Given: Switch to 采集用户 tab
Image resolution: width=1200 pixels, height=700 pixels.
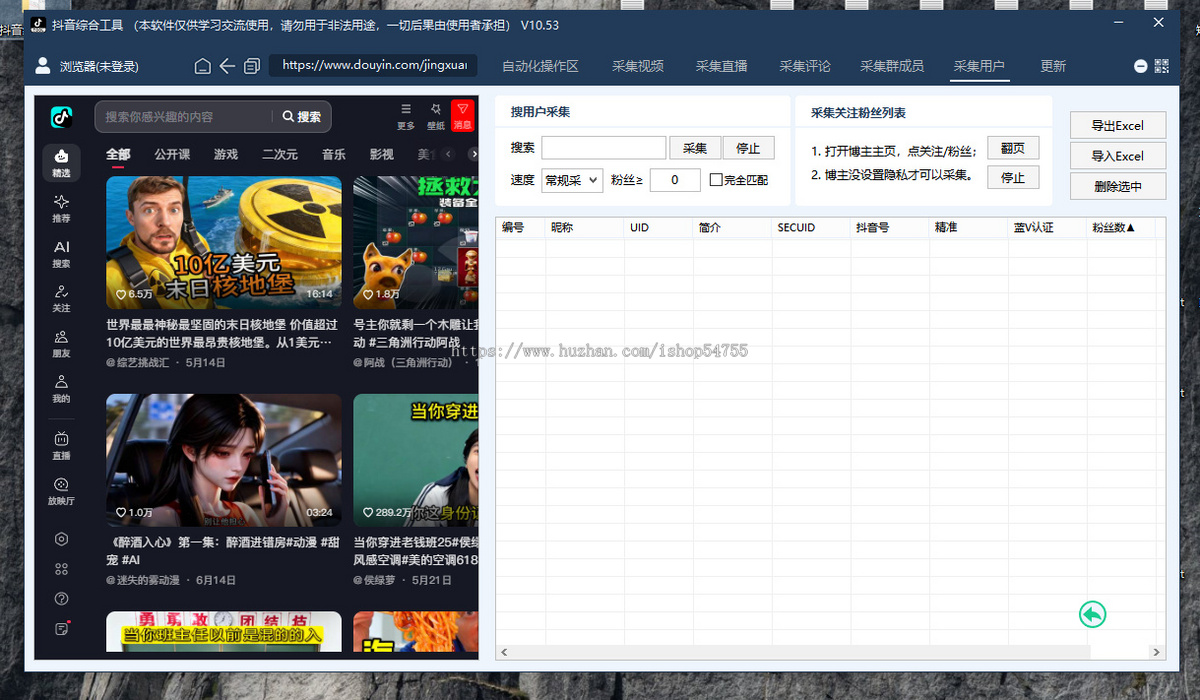Looking at the screenshot, I should point(979,66).
